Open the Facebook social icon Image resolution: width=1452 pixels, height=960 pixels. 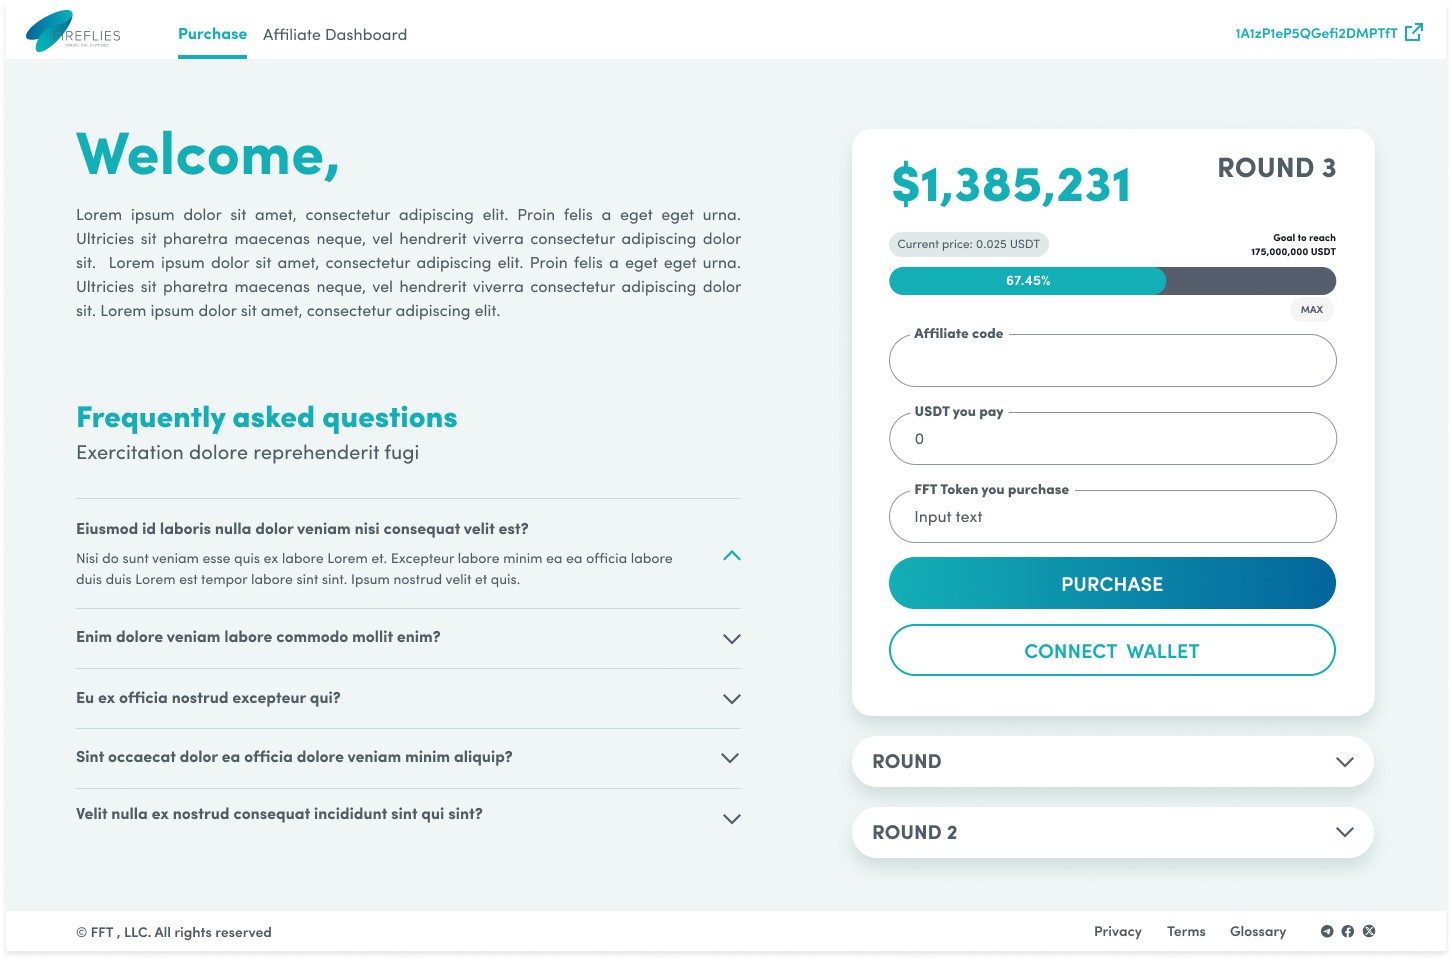[x=1348, y=931]
